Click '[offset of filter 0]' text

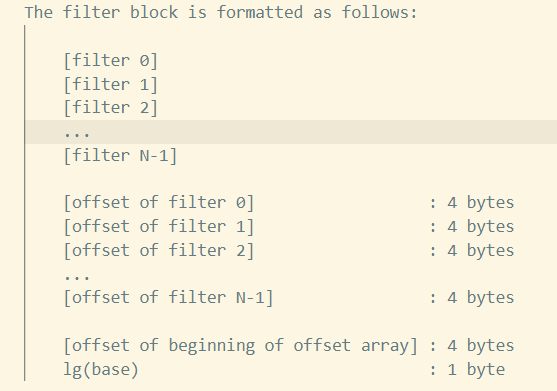[159, 203]
